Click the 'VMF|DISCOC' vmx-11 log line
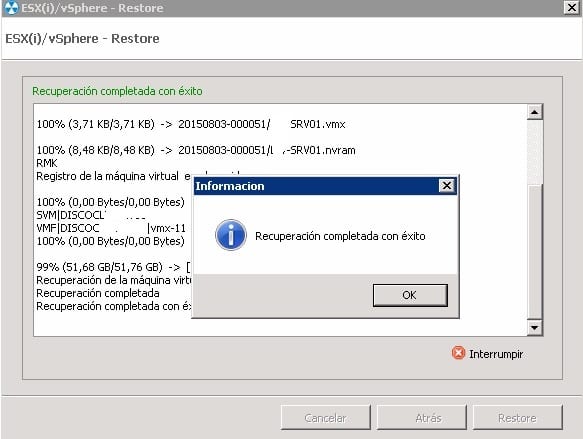 click(111, 228)
